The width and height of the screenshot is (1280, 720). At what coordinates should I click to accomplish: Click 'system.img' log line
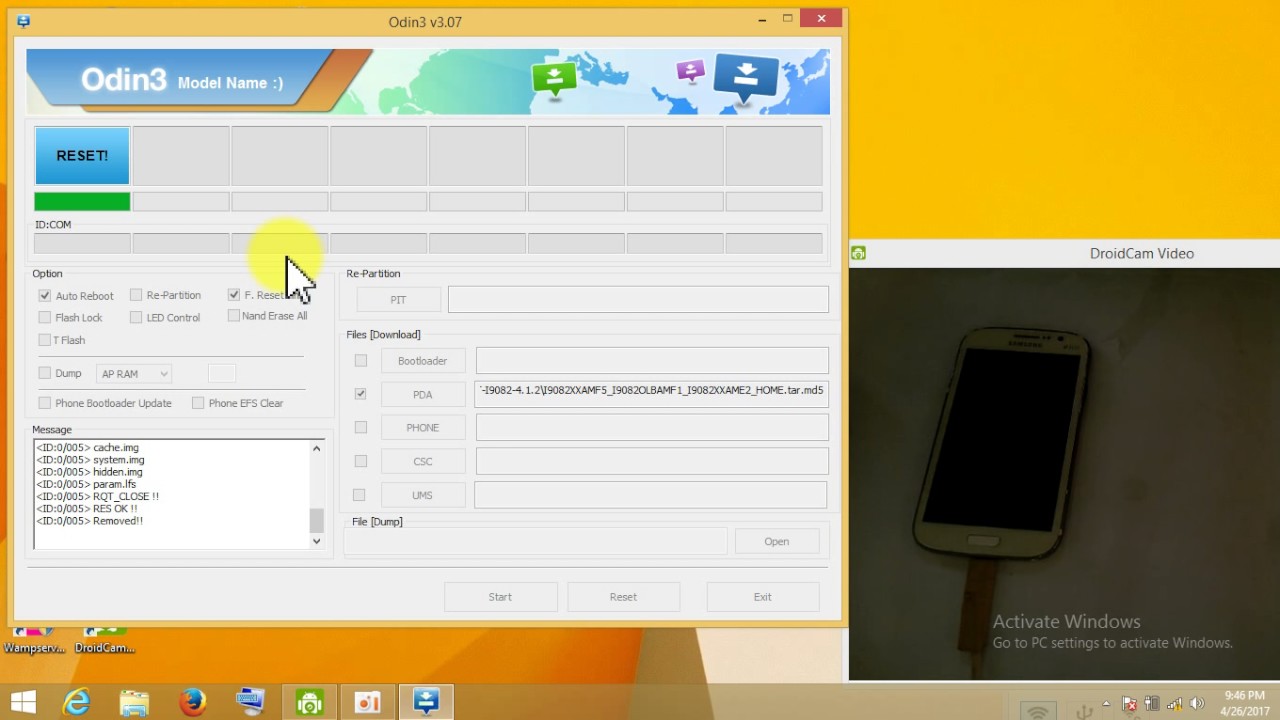point(90,460)
